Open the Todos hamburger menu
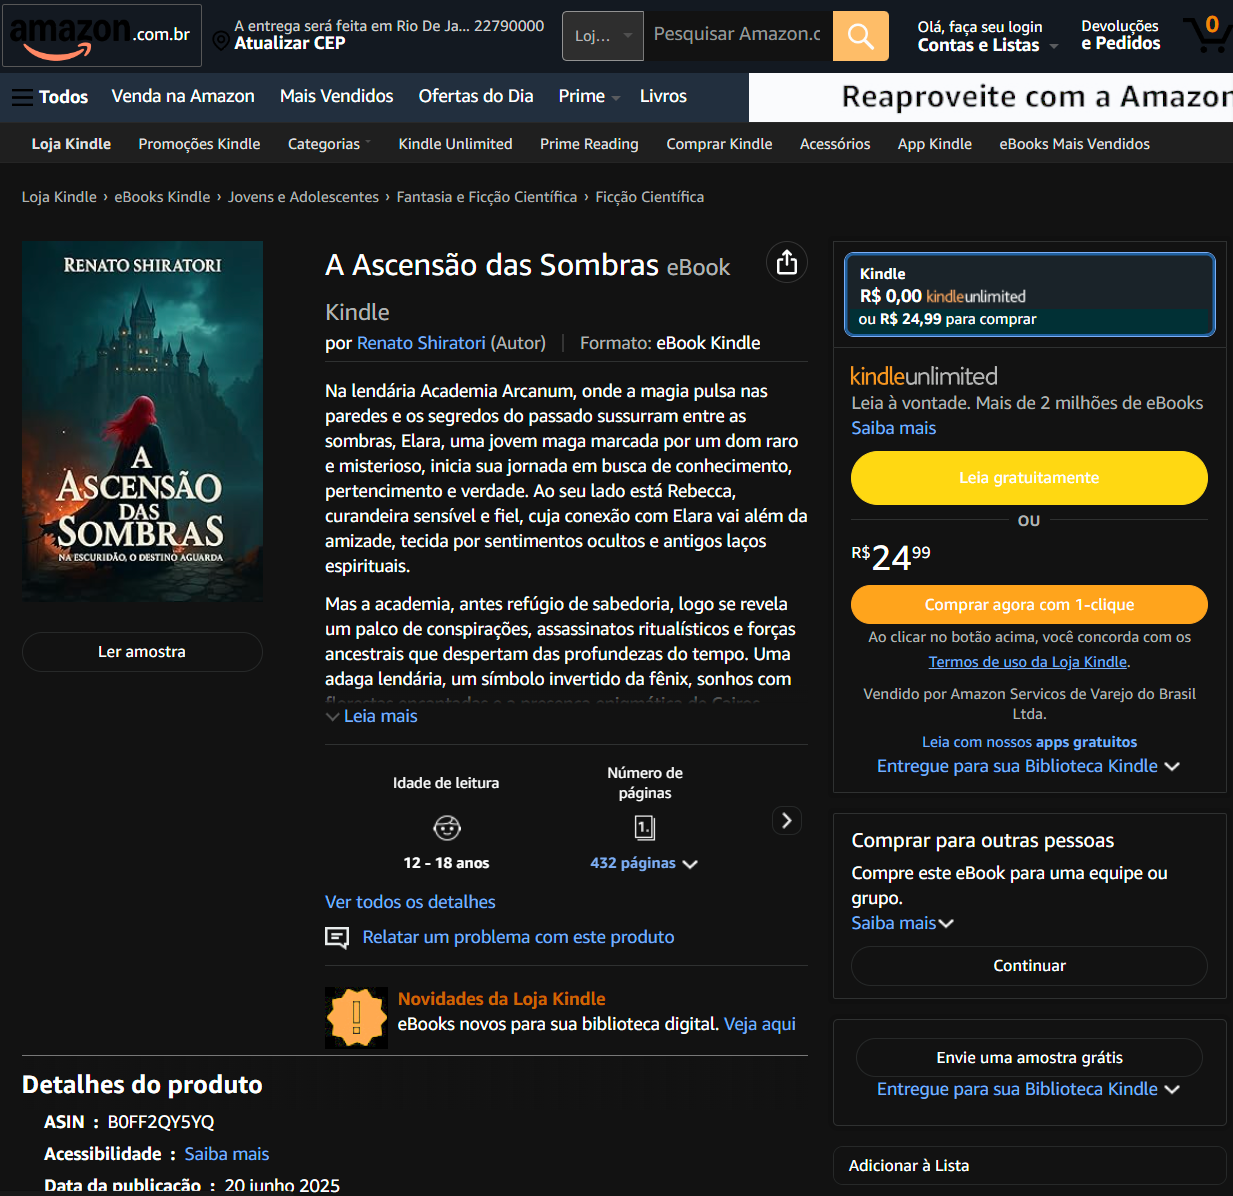1233x1196 pixels. (x=50, y=97)
